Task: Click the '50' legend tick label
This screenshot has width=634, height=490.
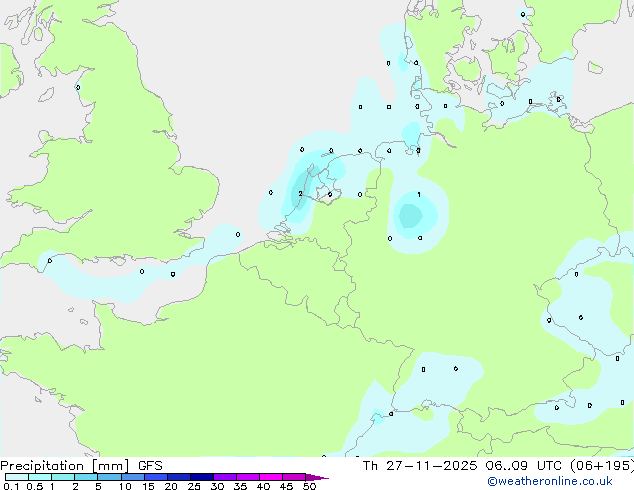Action: [x=309, y=486]
